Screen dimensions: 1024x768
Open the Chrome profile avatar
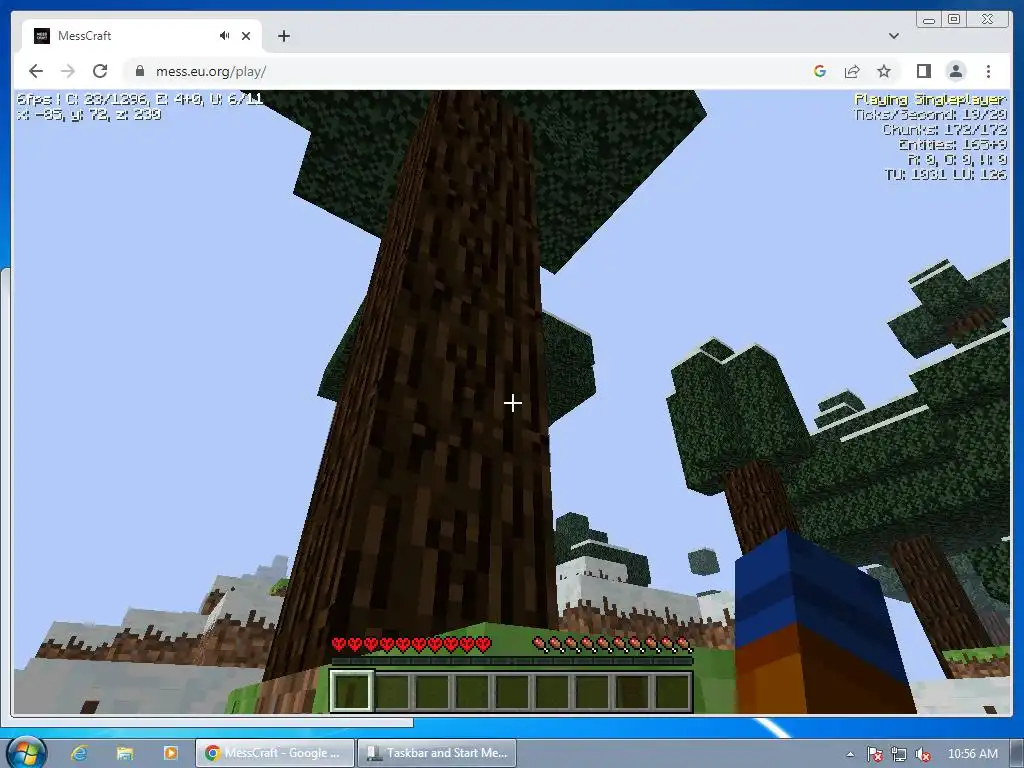[955, 71]
